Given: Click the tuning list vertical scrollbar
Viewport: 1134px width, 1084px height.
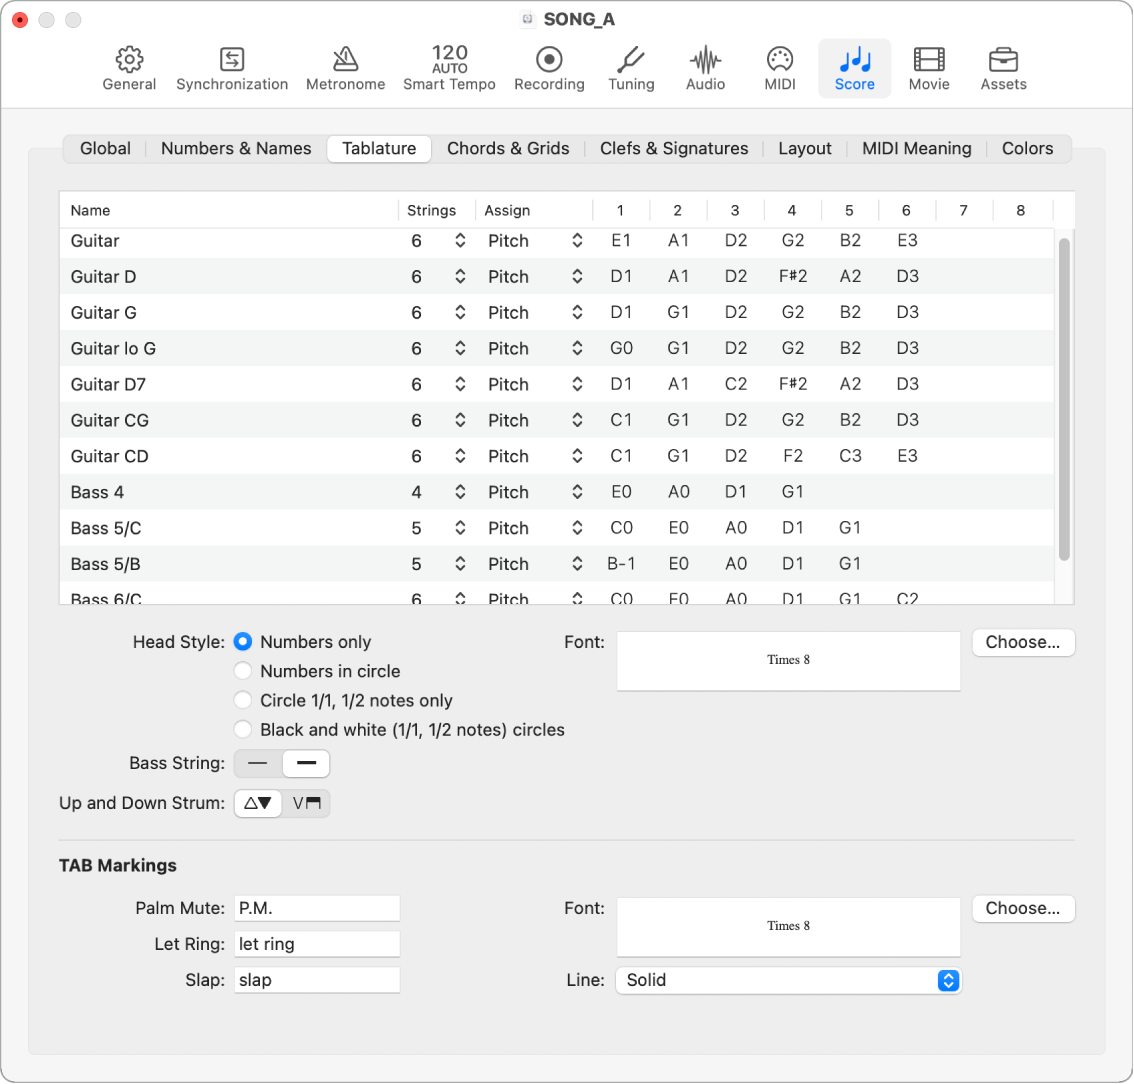Looking at the screenshot, I should pyautogui.click(x=1064, y=399).
